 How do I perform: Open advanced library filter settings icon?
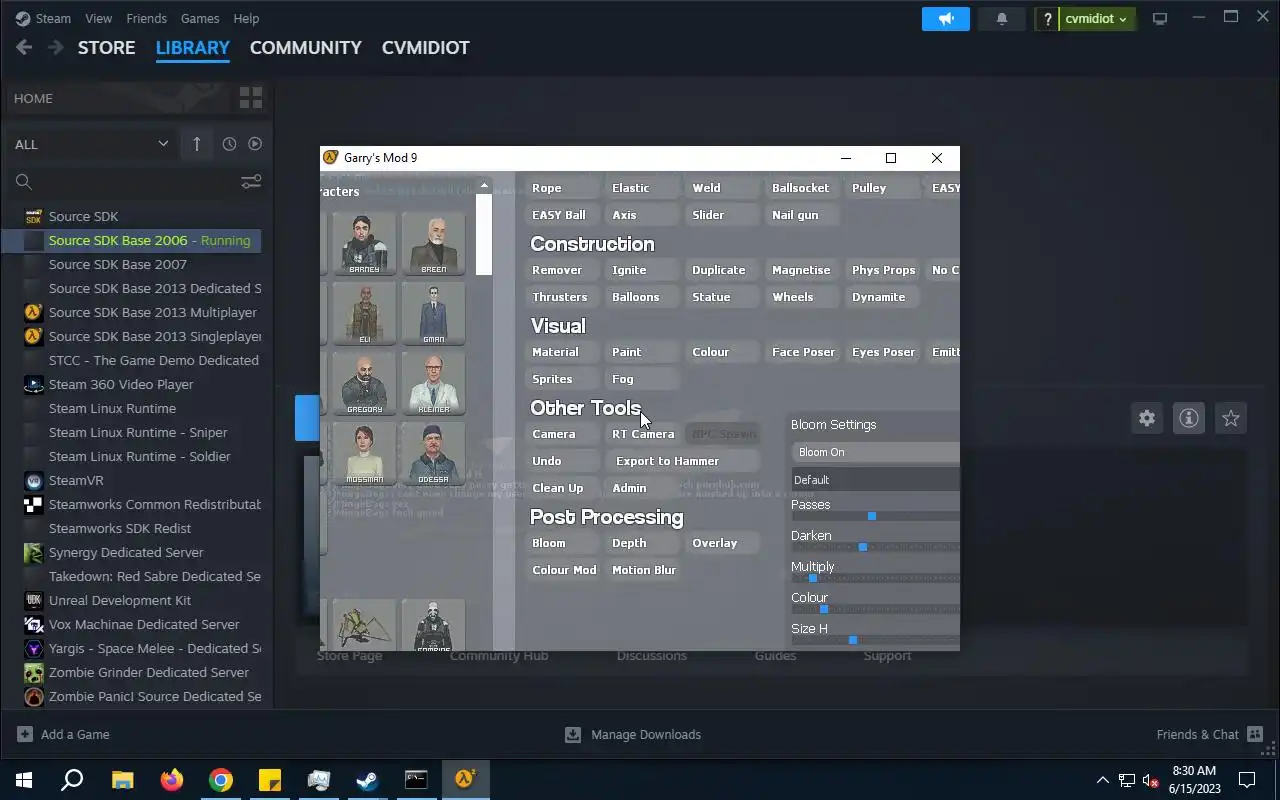[251, 181]
